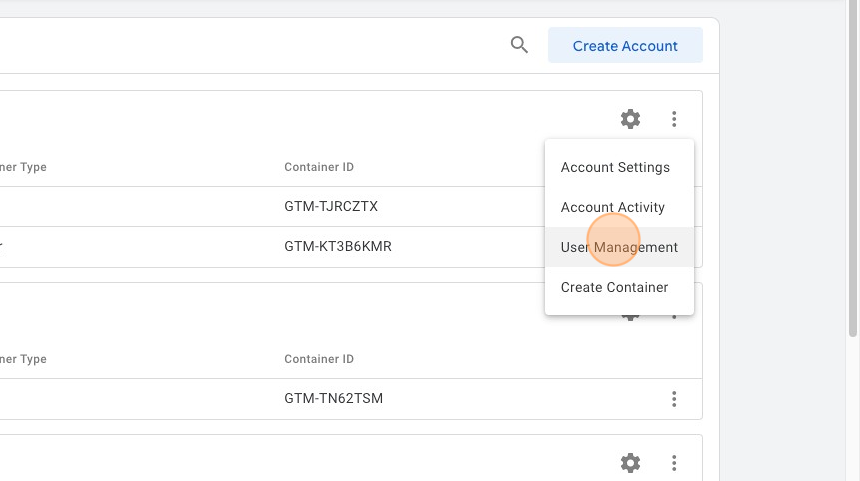The image size is (860, 481).
Task: Open the GTM-TN62TSM container row
Action: click(x=333, y=399)
